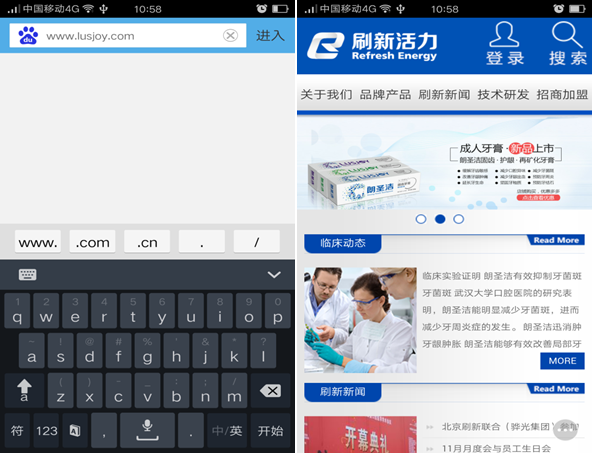Tap the Baidu paw logo icon
592x453 pixels.
(x=28, y=35)
